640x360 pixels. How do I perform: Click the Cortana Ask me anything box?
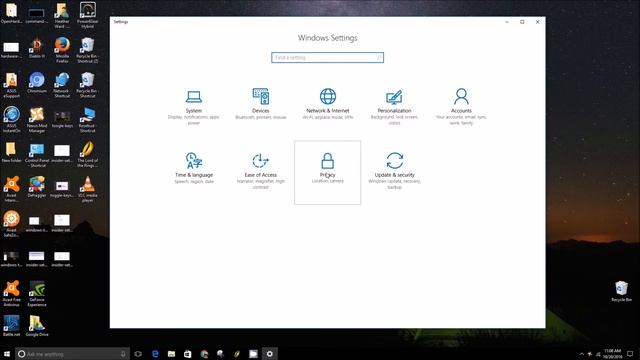pyautogui.click(x=73, y=354)
